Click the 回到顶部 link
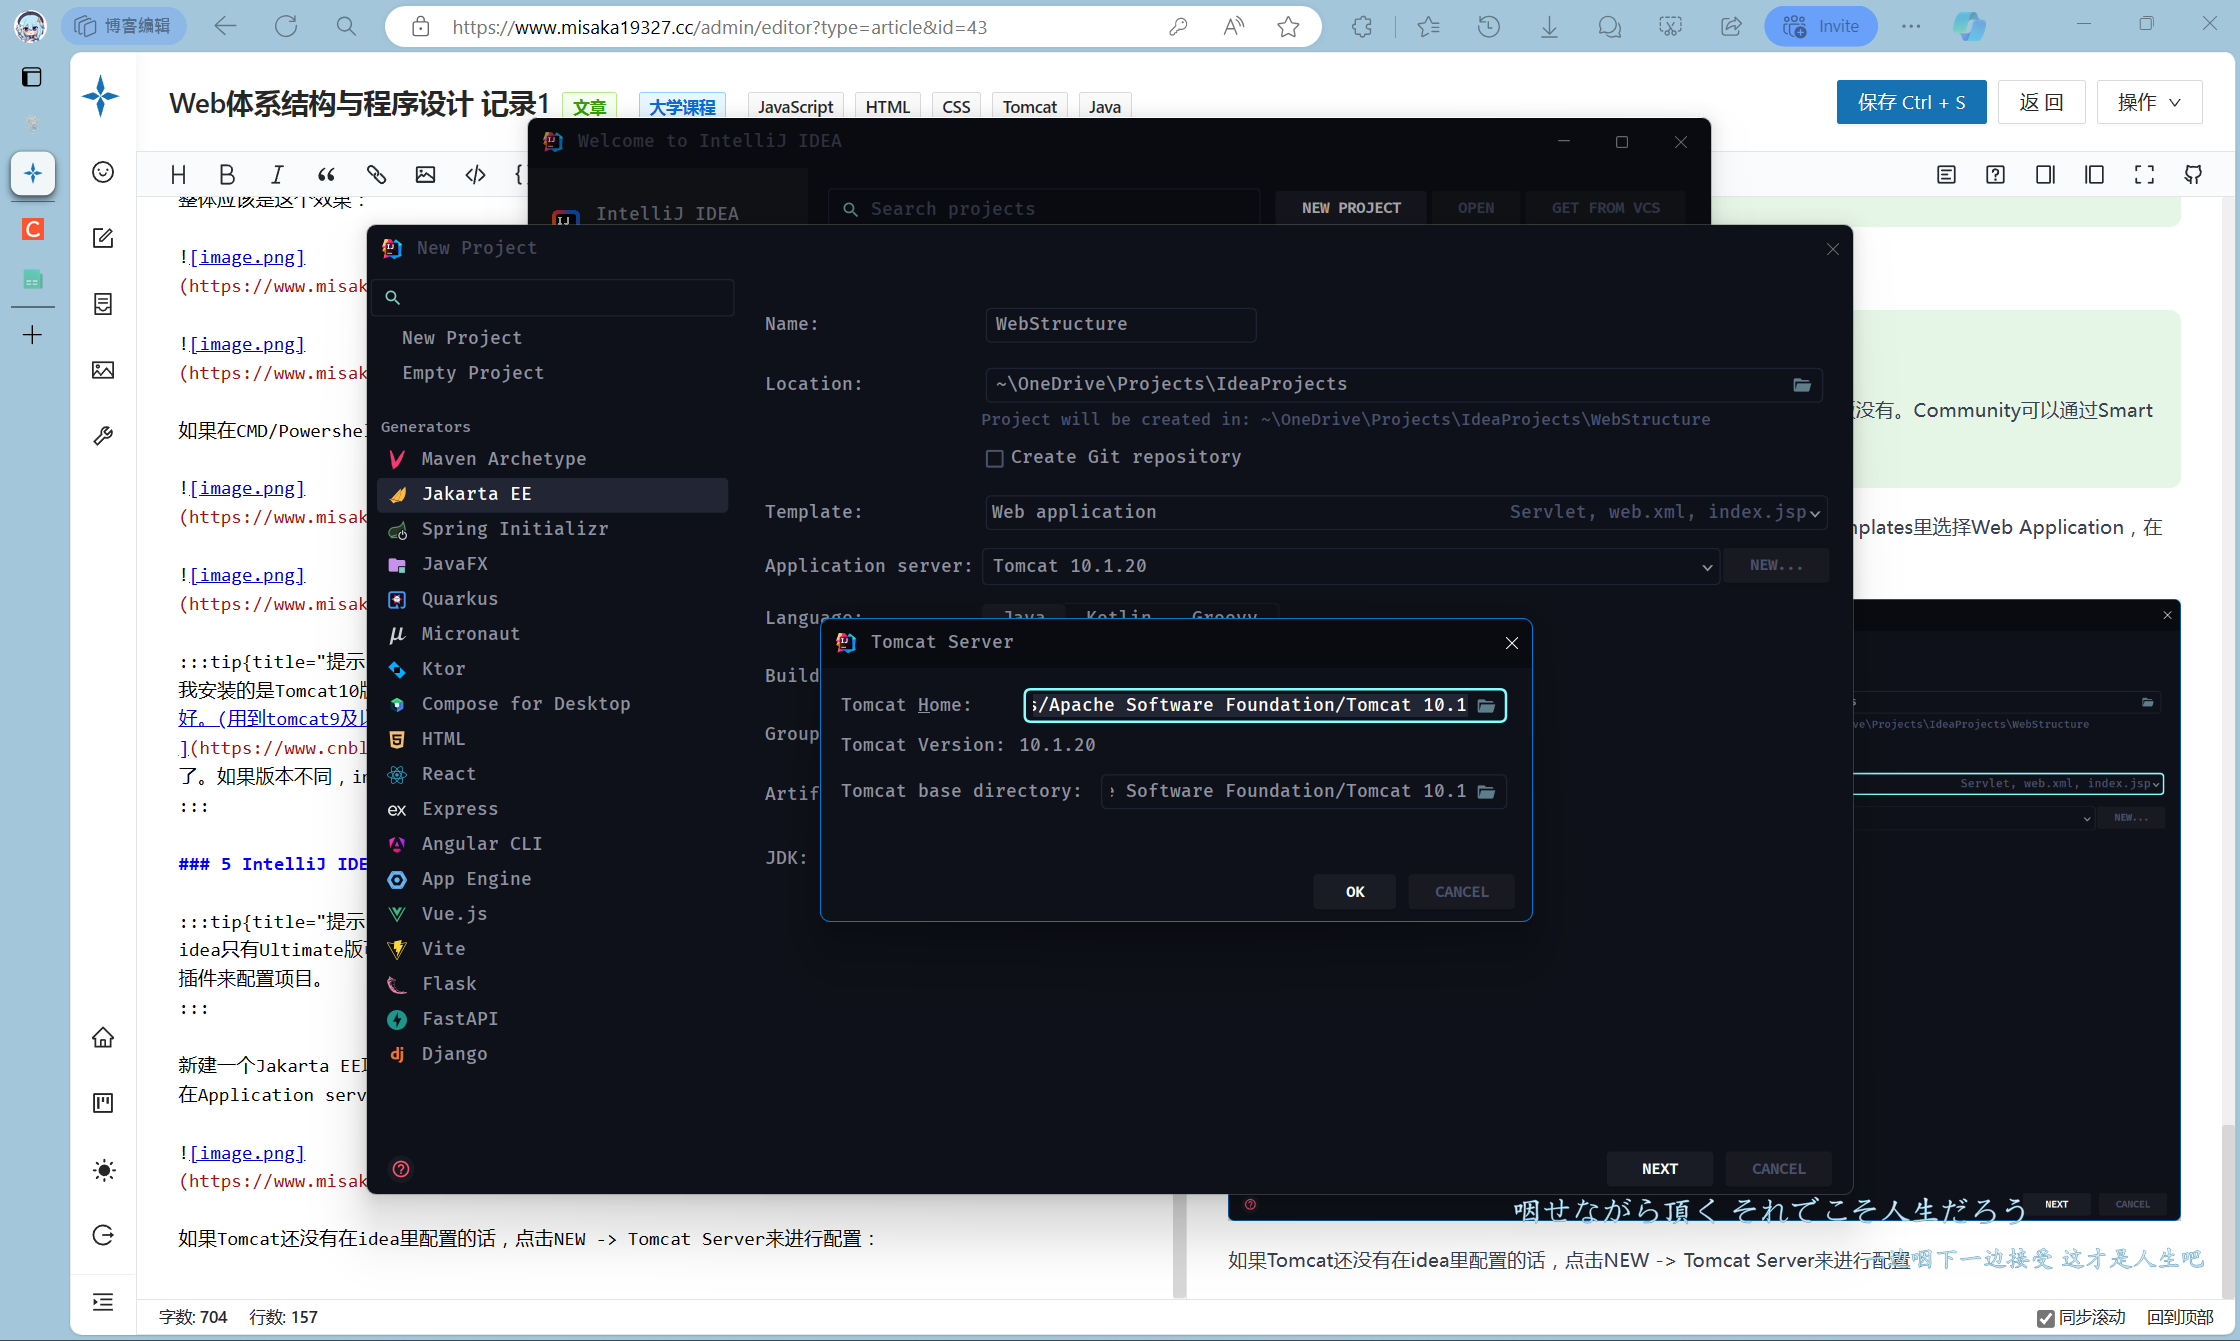2240x1341 pixels. (2179, 1318)
